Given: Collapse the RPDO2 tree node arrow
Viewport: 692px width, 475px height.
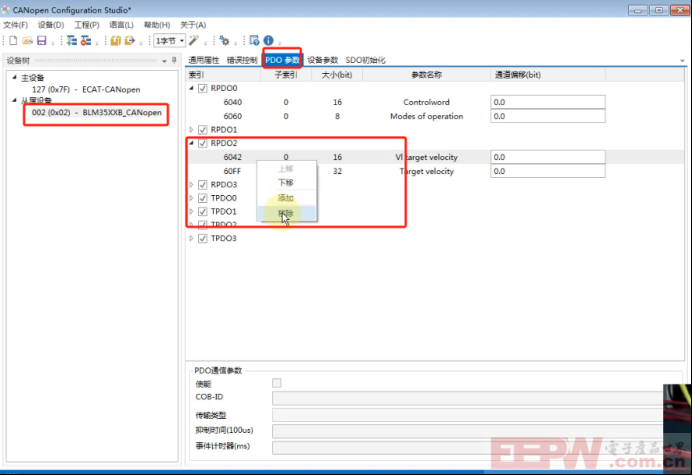Looking at the screenshot, I should pos(192,143).
